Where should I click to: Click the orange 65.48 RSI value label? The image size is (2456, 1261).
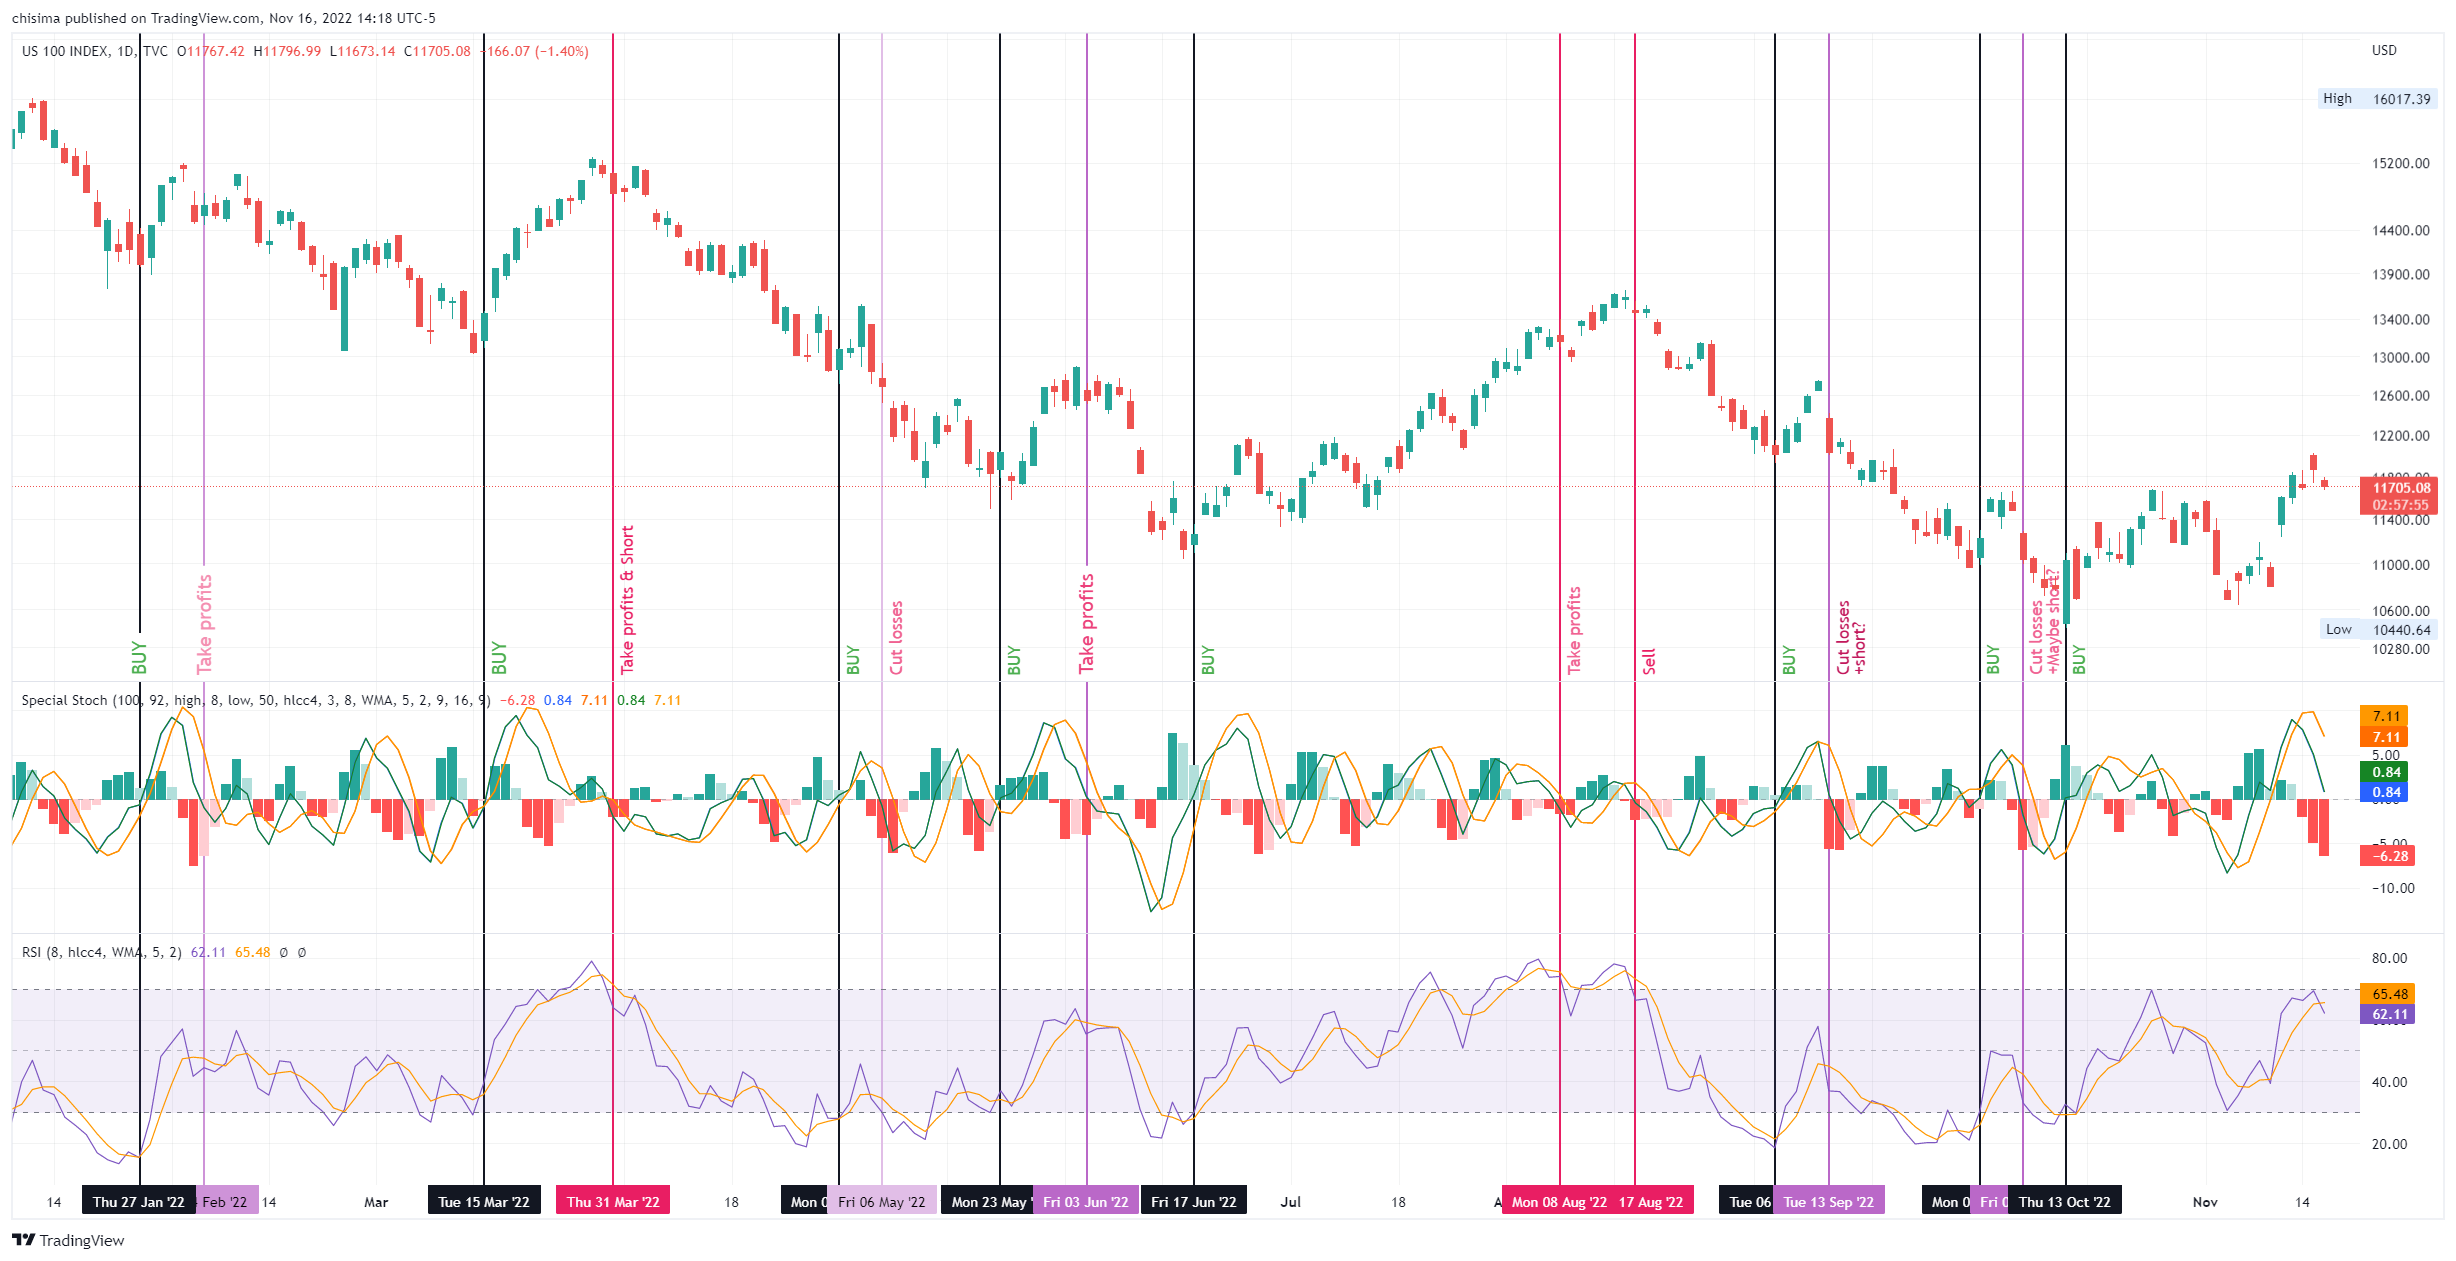(2389, 994)
